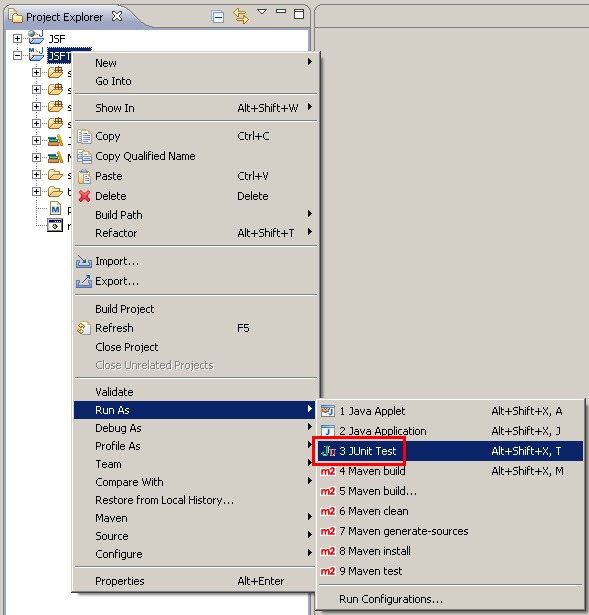Click the m2 icon beside Maven test
Screen dimensions: 589x615
click(328, 571)
